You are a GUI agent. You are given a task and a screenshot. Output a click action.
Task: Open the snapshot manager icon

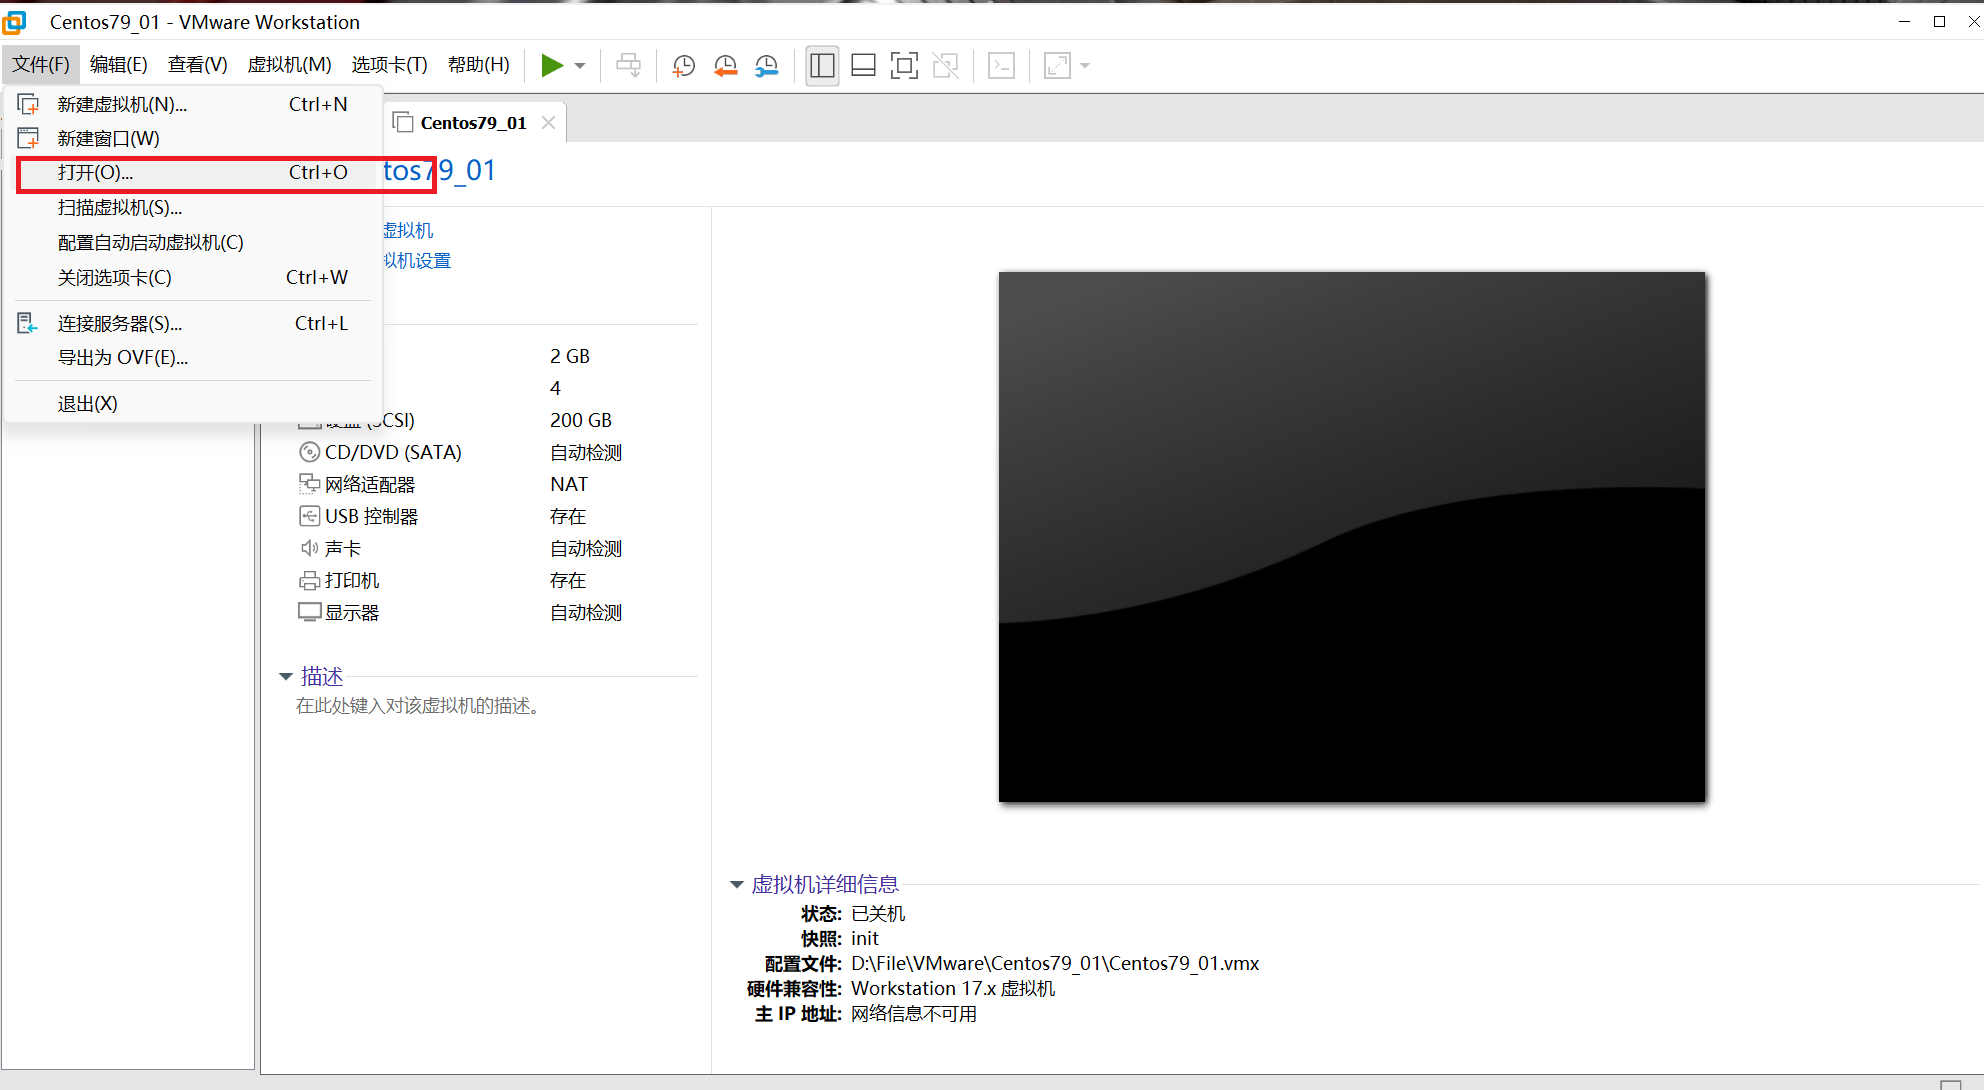pyautogui.click(x=766, y=66)
